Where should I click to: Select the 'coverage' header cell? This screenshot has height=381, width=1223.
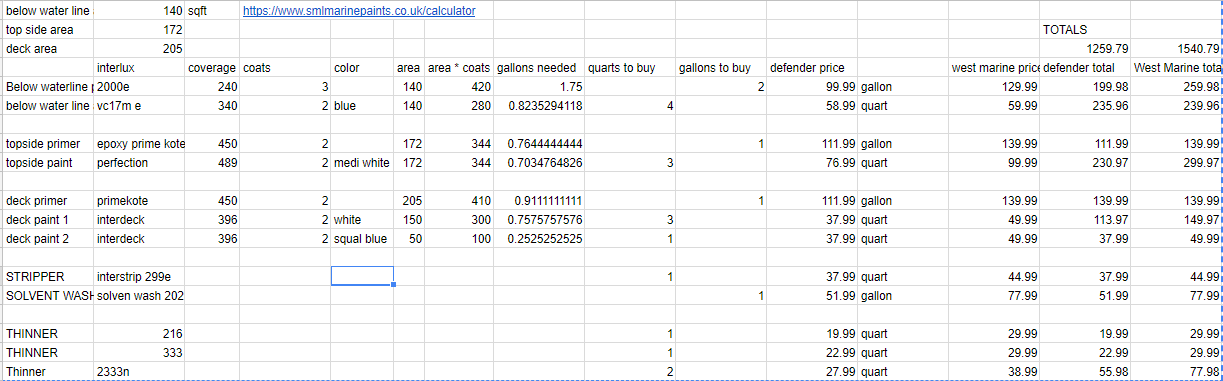click(212, 68)
